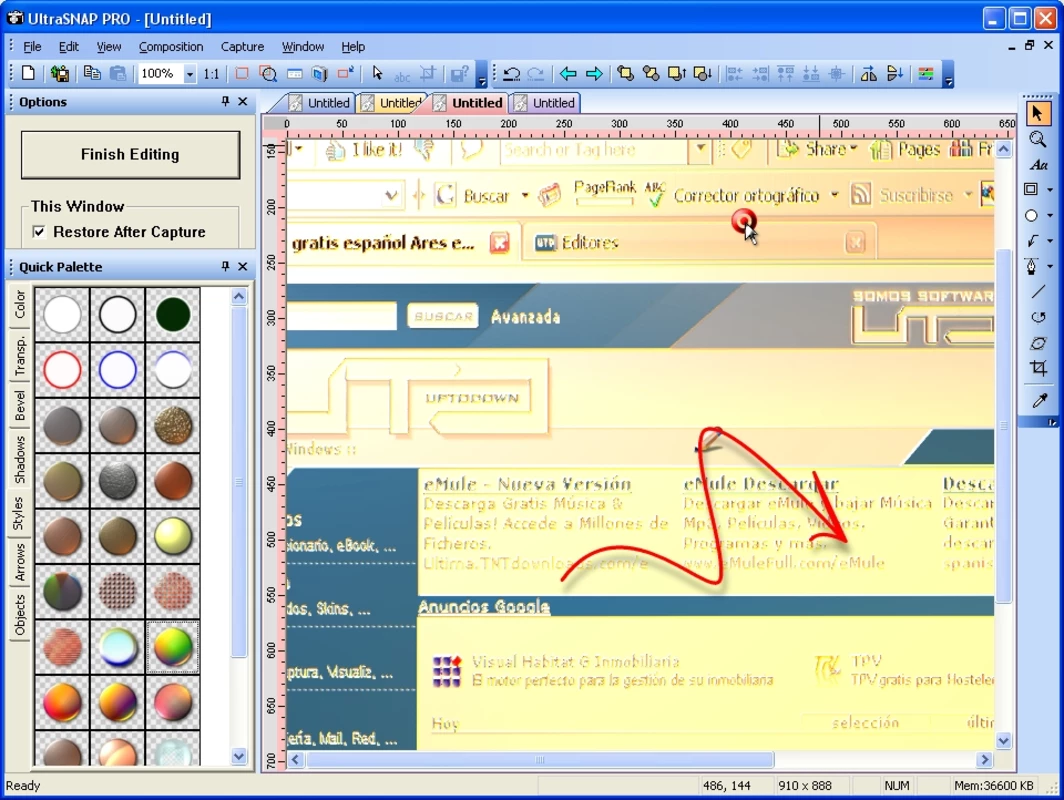Viewport: 1064px width, 800px height.
Task: Expand the Rectangle tool options arrow
Action: coord(1050,190)
